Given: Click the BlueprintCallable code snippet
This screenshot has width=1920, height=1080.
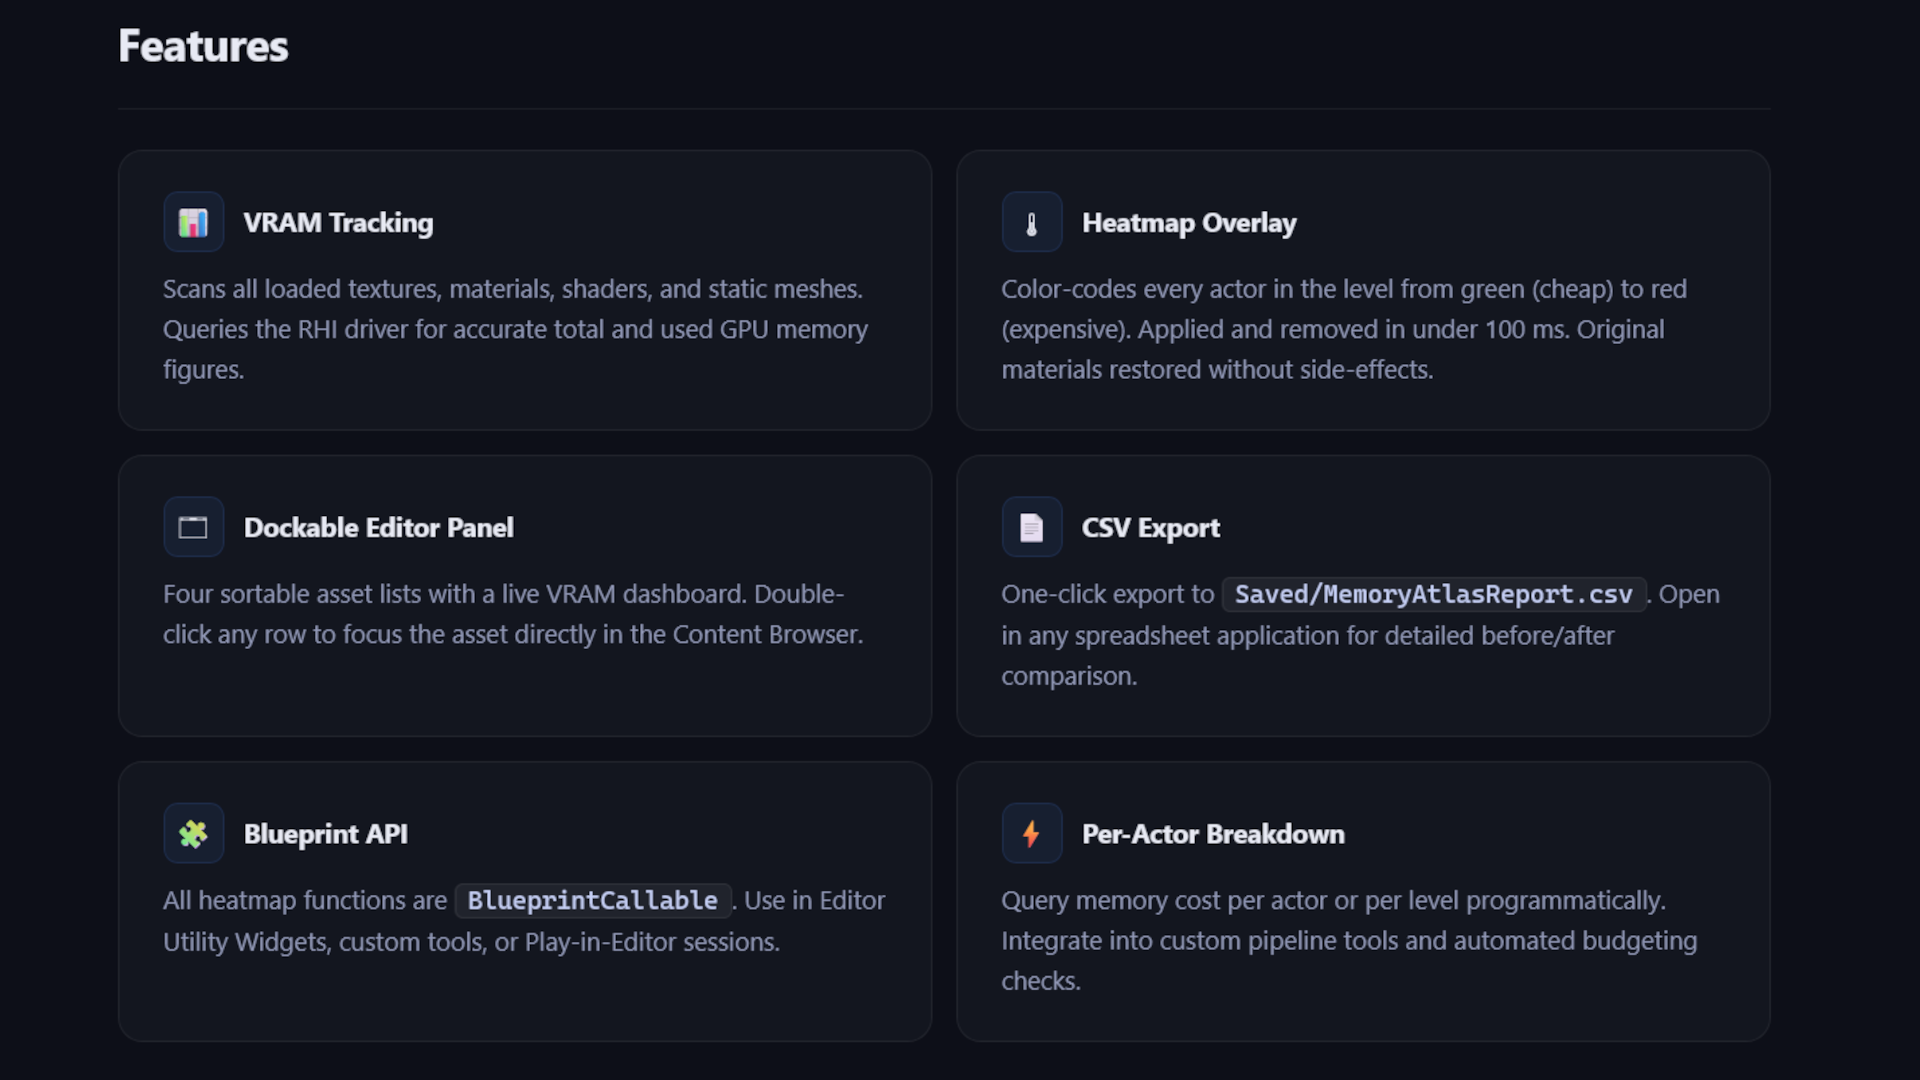Looking at the screenshot, I should (592, 900).
